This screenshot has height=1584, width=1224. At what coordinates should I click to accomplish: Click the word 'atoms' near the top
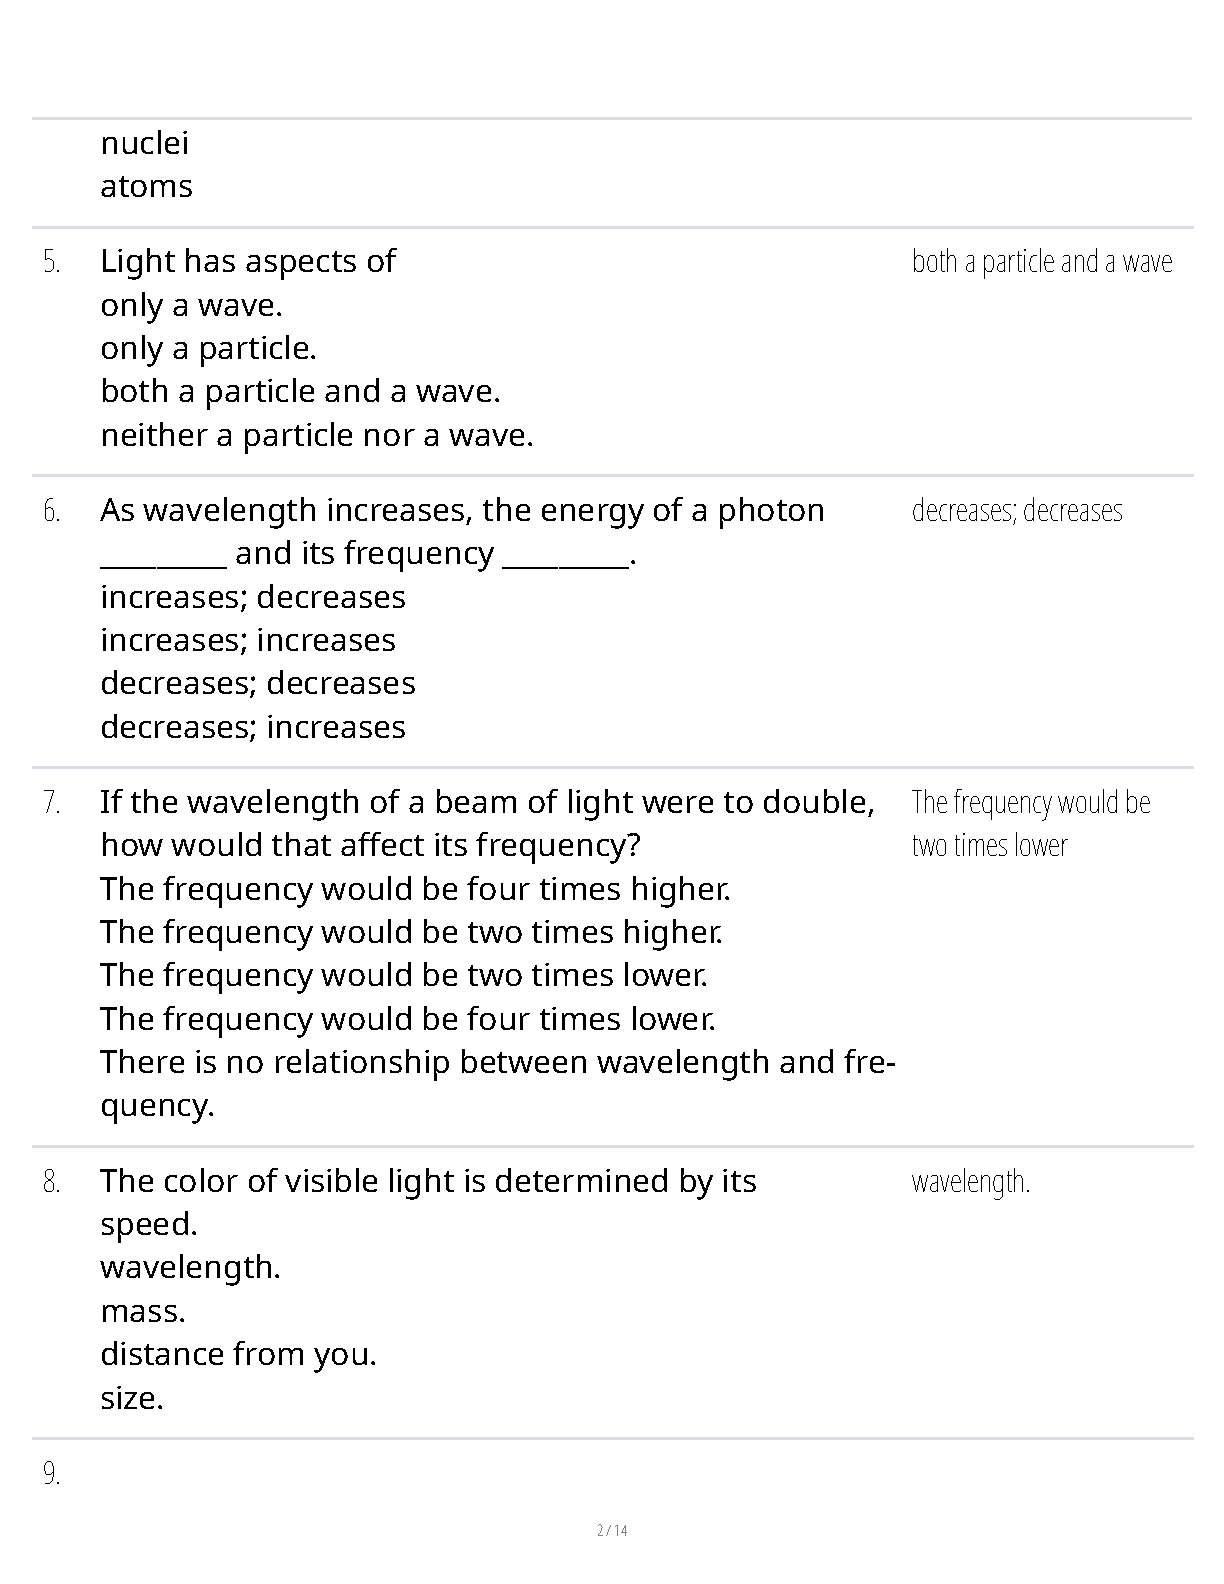147,186
